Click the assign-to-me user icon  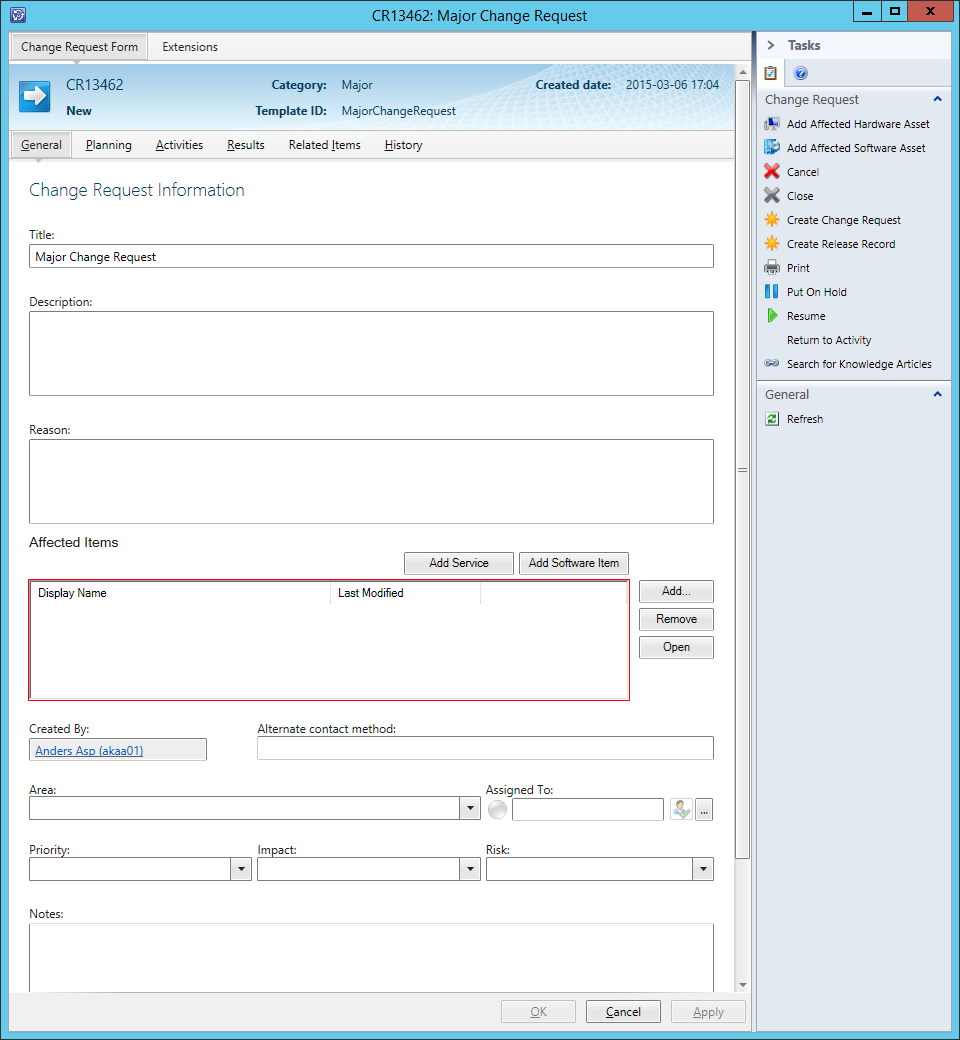(x=681, y=809)
